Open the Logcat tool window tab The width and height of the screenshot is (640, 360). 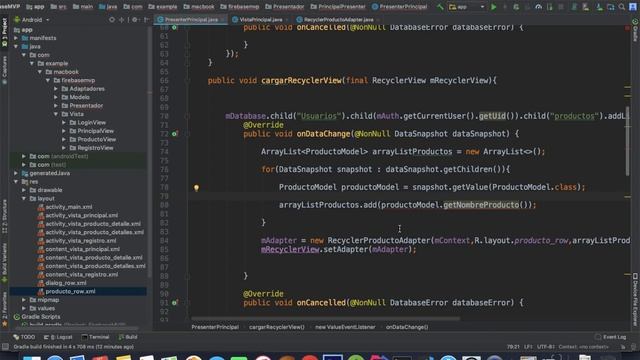click(x=58, y=337)
